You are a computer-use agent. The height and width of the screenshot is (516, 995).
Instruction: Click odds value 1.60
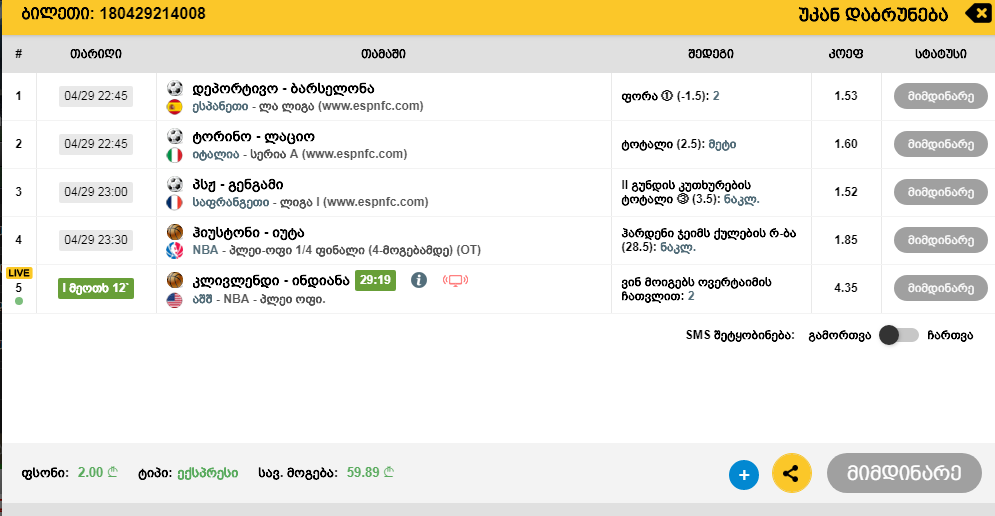point(846,144)
